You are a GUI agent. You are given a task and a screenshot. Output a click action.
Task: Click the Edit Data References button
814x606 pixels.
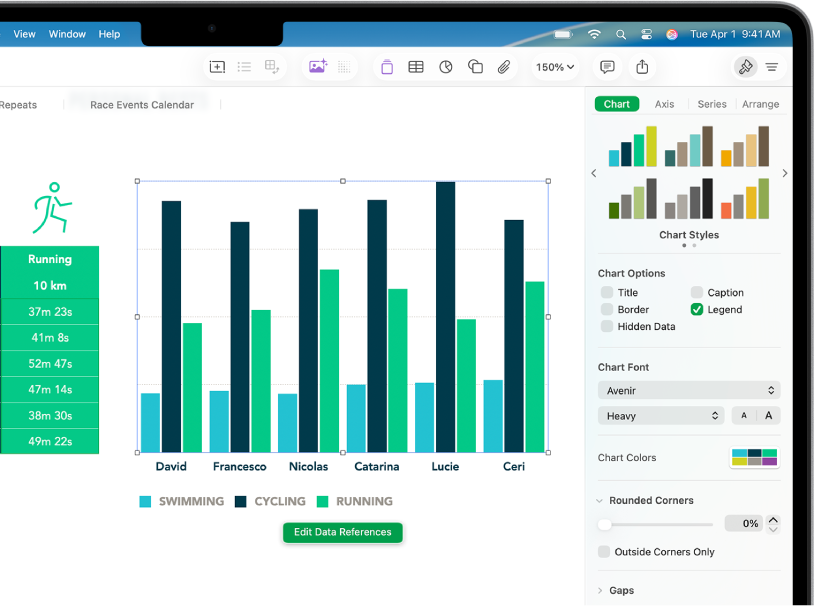click(342, 533)
